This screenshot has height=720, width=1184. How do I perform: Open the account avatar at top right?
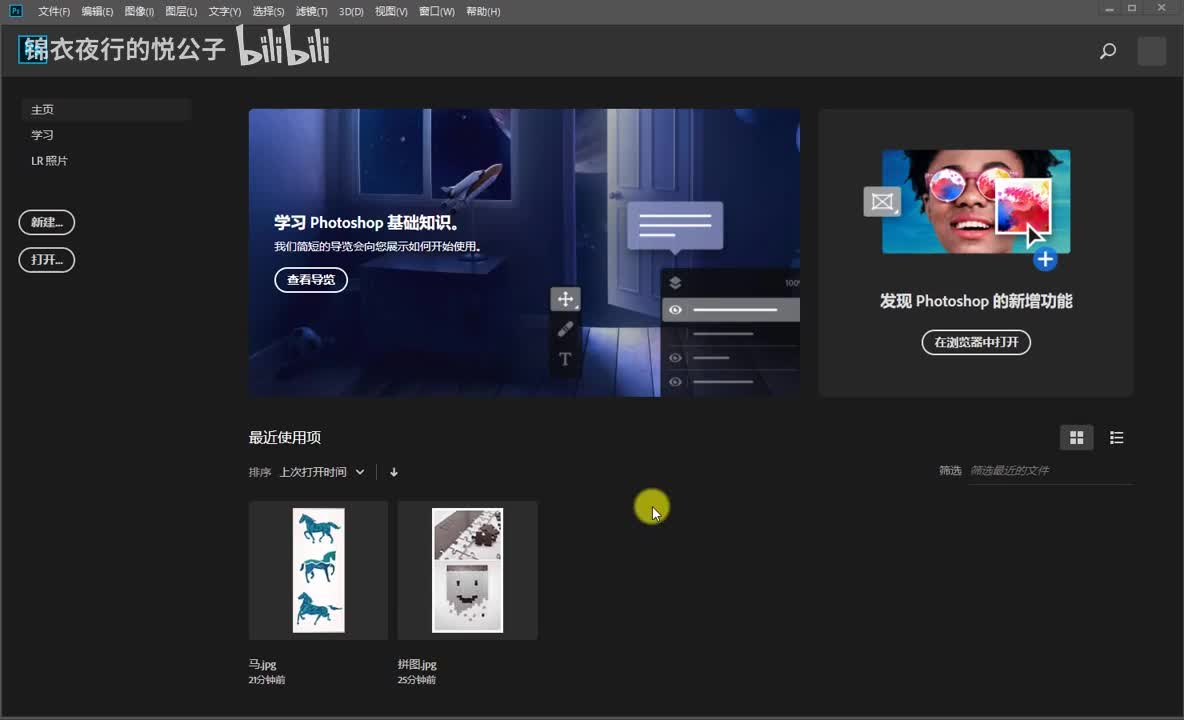point(1152,51)
